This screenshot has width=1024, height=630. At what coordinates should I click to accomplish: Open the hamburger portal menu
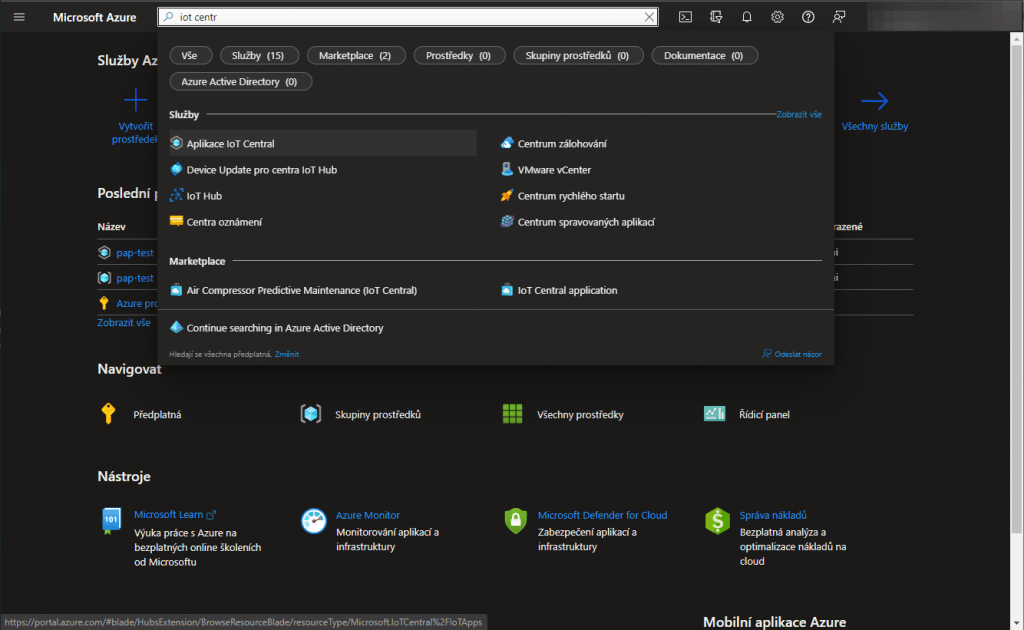19,17
